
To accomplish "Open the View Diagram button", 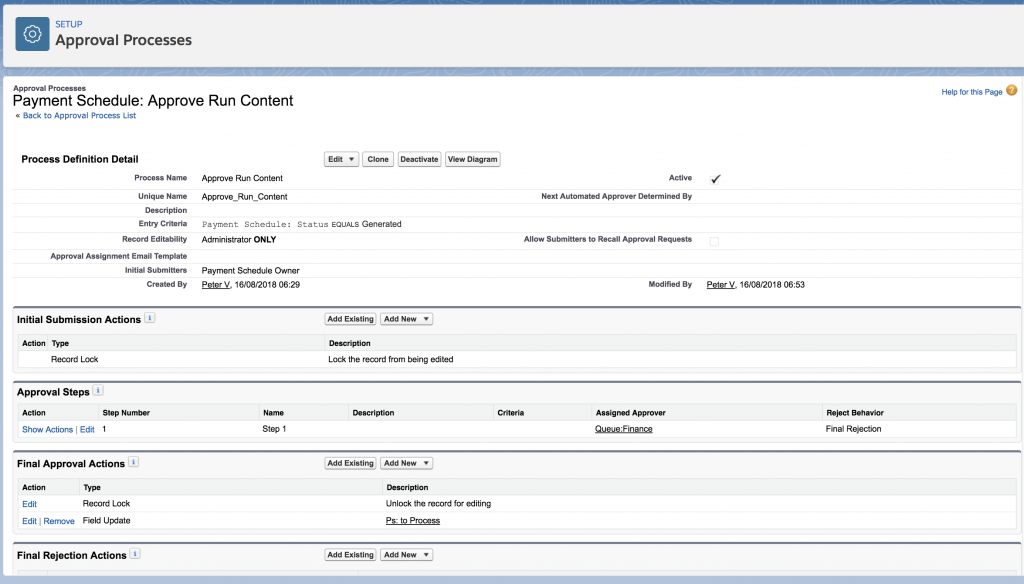I will (472, 159).
